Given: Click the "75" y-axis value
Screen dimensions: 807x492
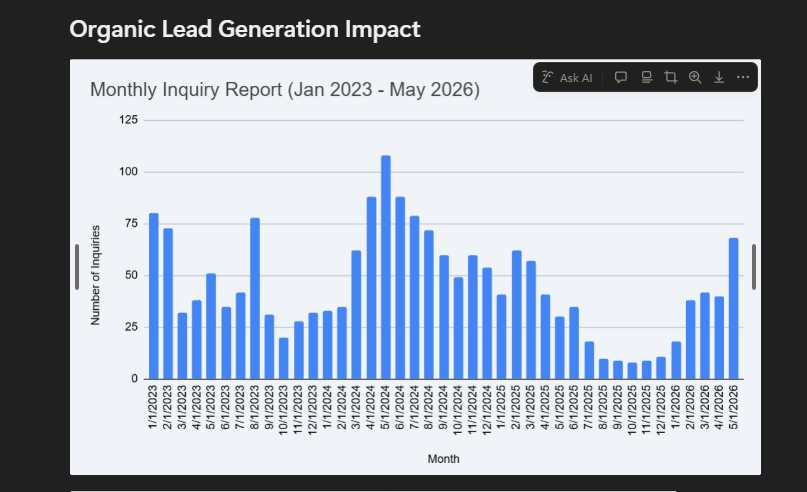Looking at the screenshot, I should click(x=131, y=223).
